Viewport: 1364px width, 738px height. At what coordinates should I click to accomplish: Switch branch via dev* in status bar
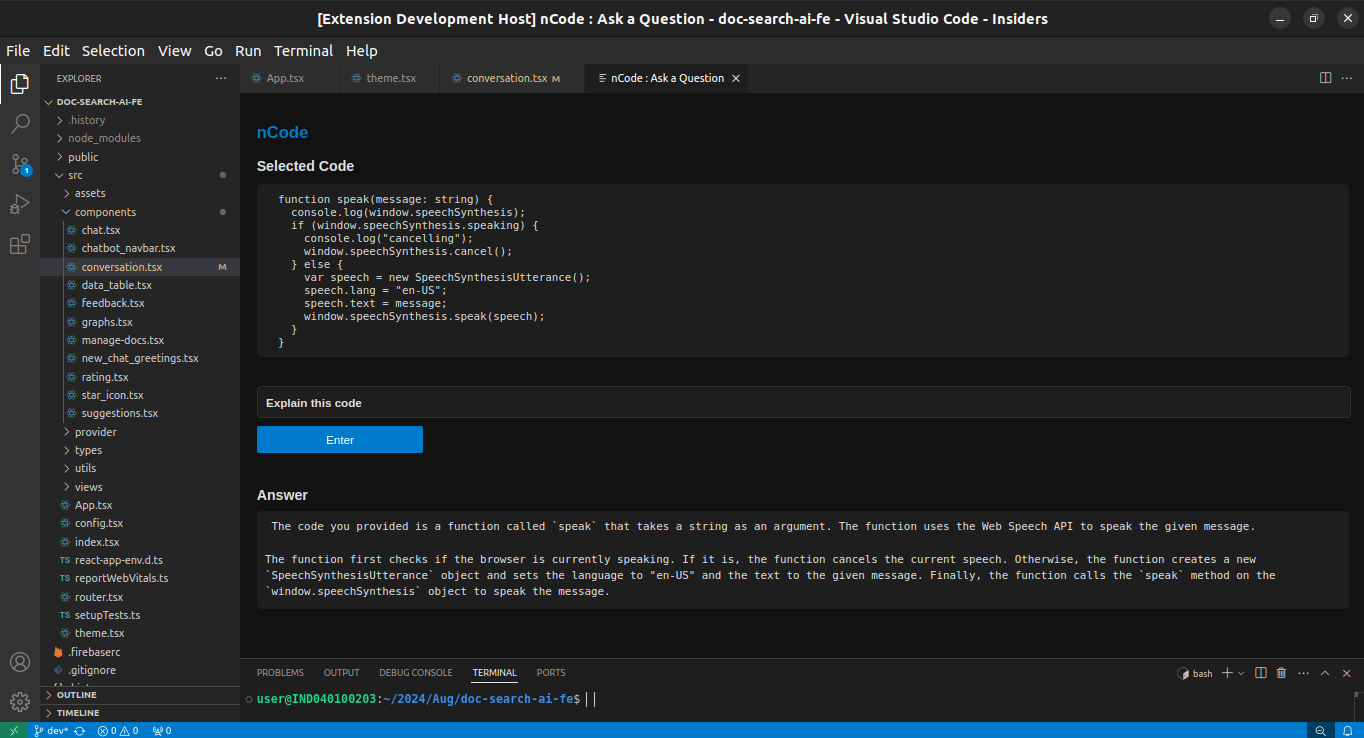pos(50,730)
